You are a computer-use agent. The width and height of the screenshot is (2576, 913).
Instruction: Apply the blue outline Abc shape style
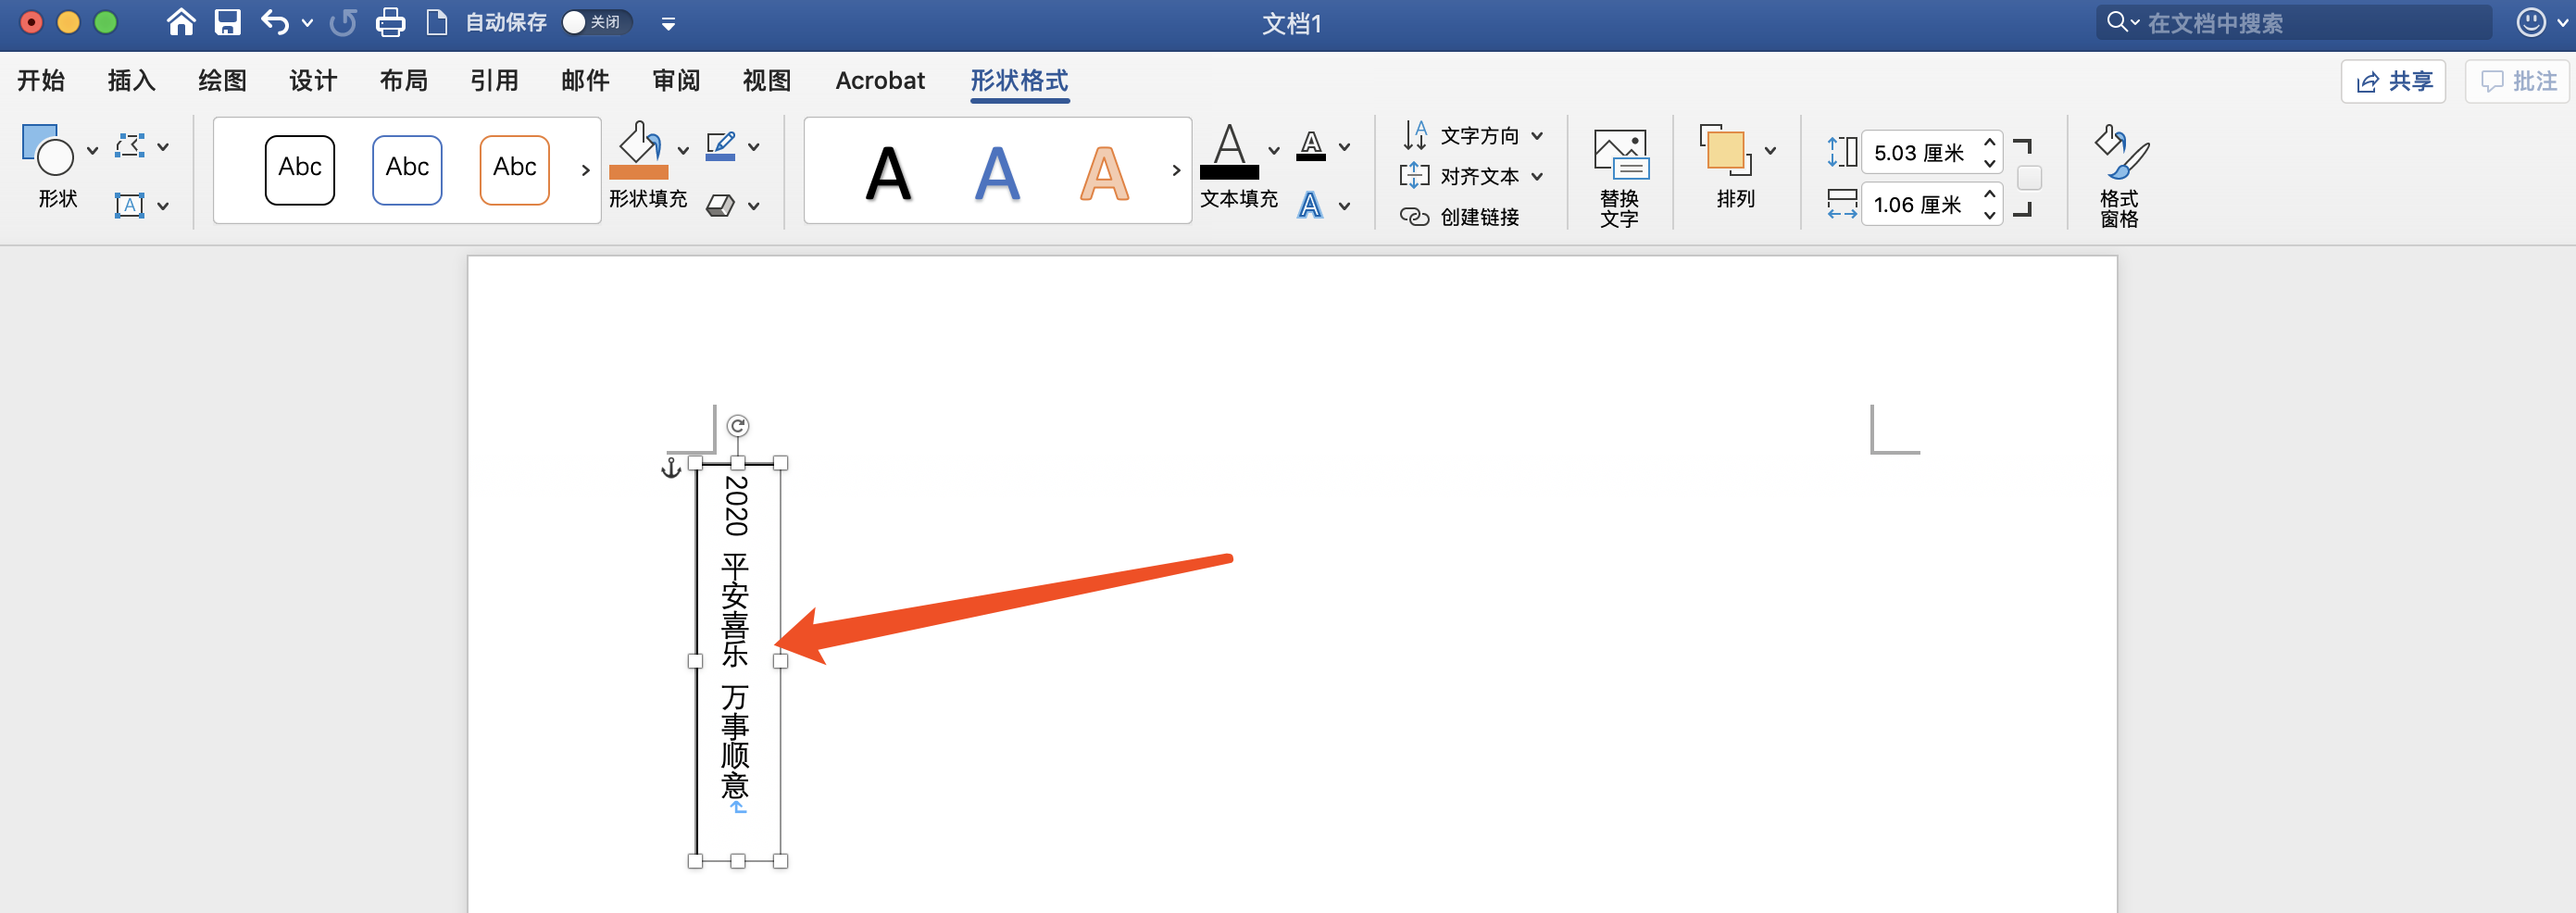point(407,169)
